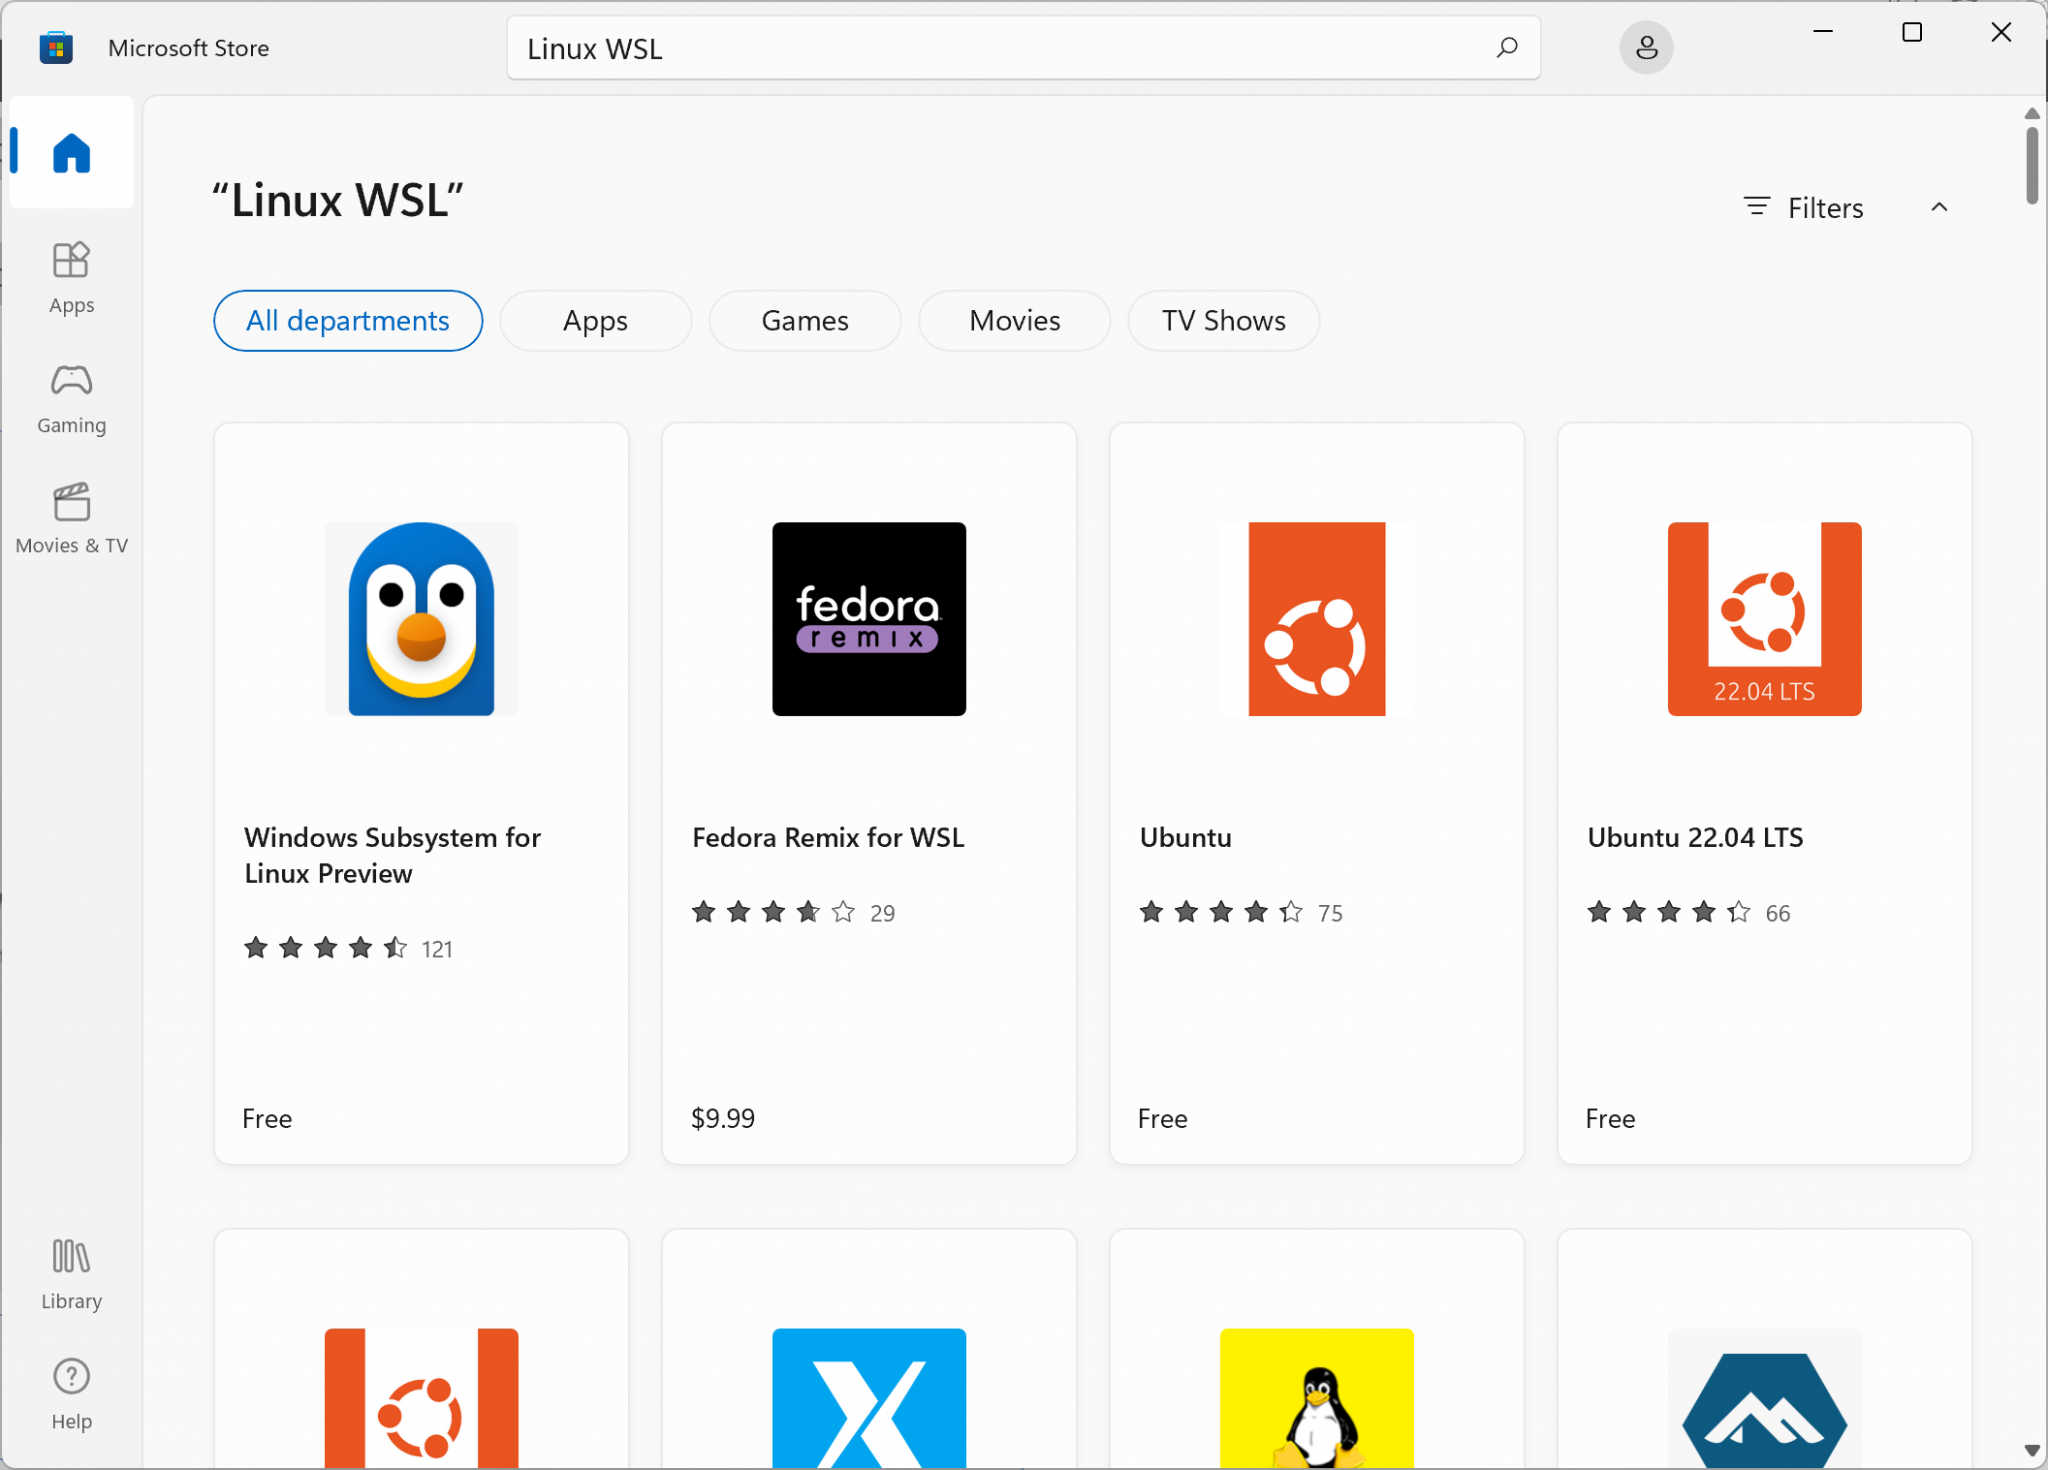Go to Gaming section in sidebar
This screenshot has height=1470, width=2048.
71,399
